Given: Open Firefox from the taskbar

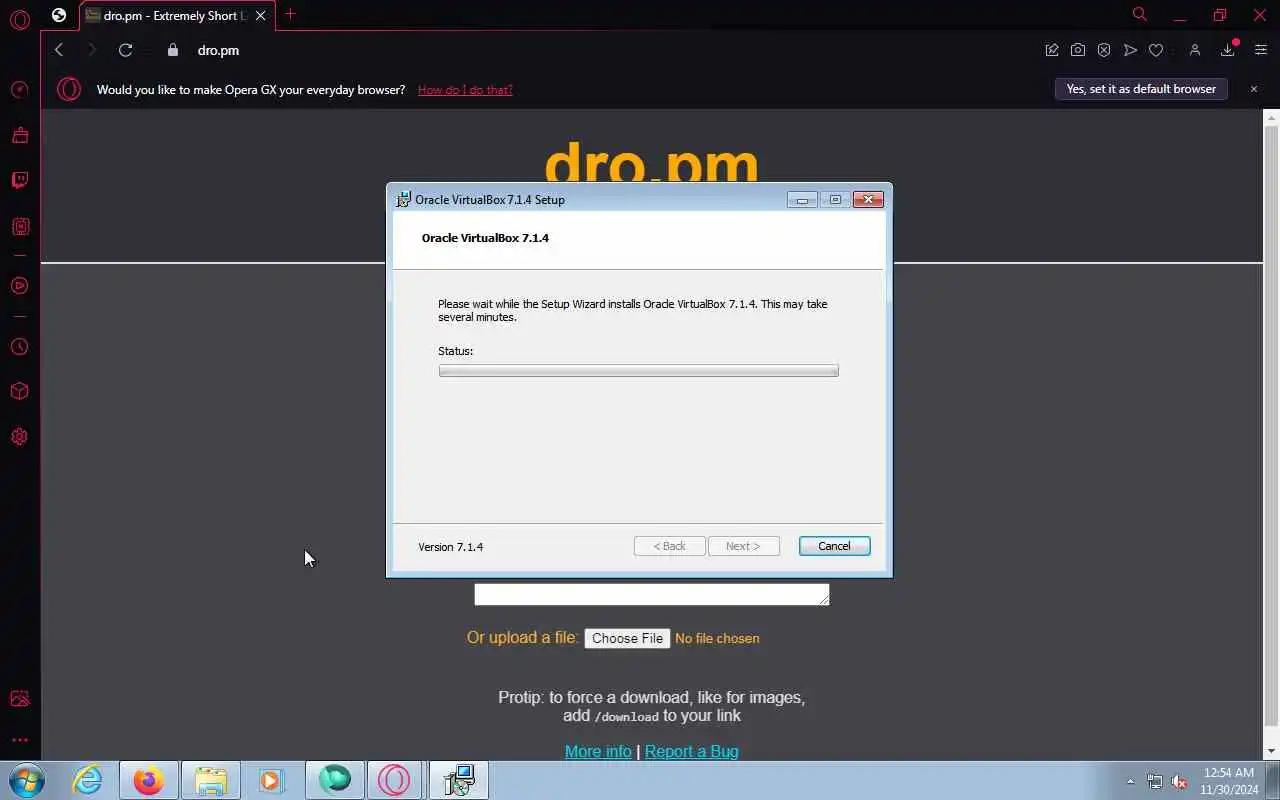Looking at the screenshot, I should [149, 780].
